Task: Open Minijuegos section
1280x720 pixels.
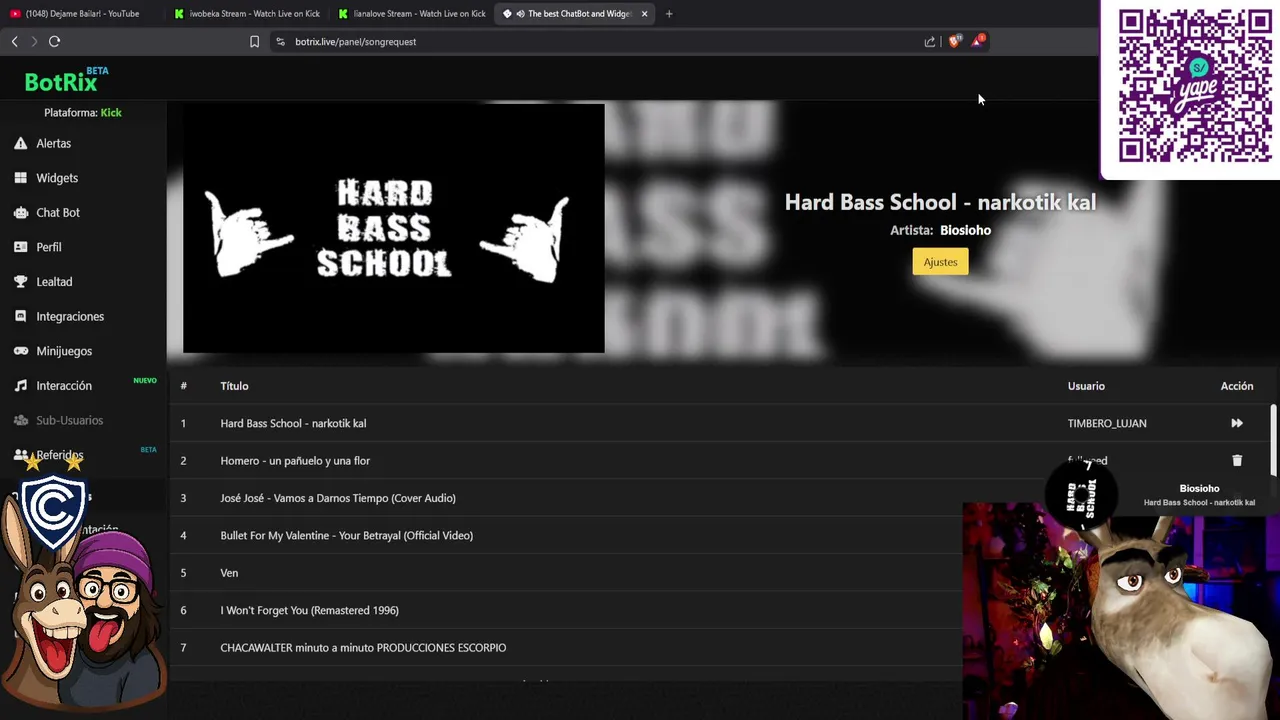Action: pos(64,351)
